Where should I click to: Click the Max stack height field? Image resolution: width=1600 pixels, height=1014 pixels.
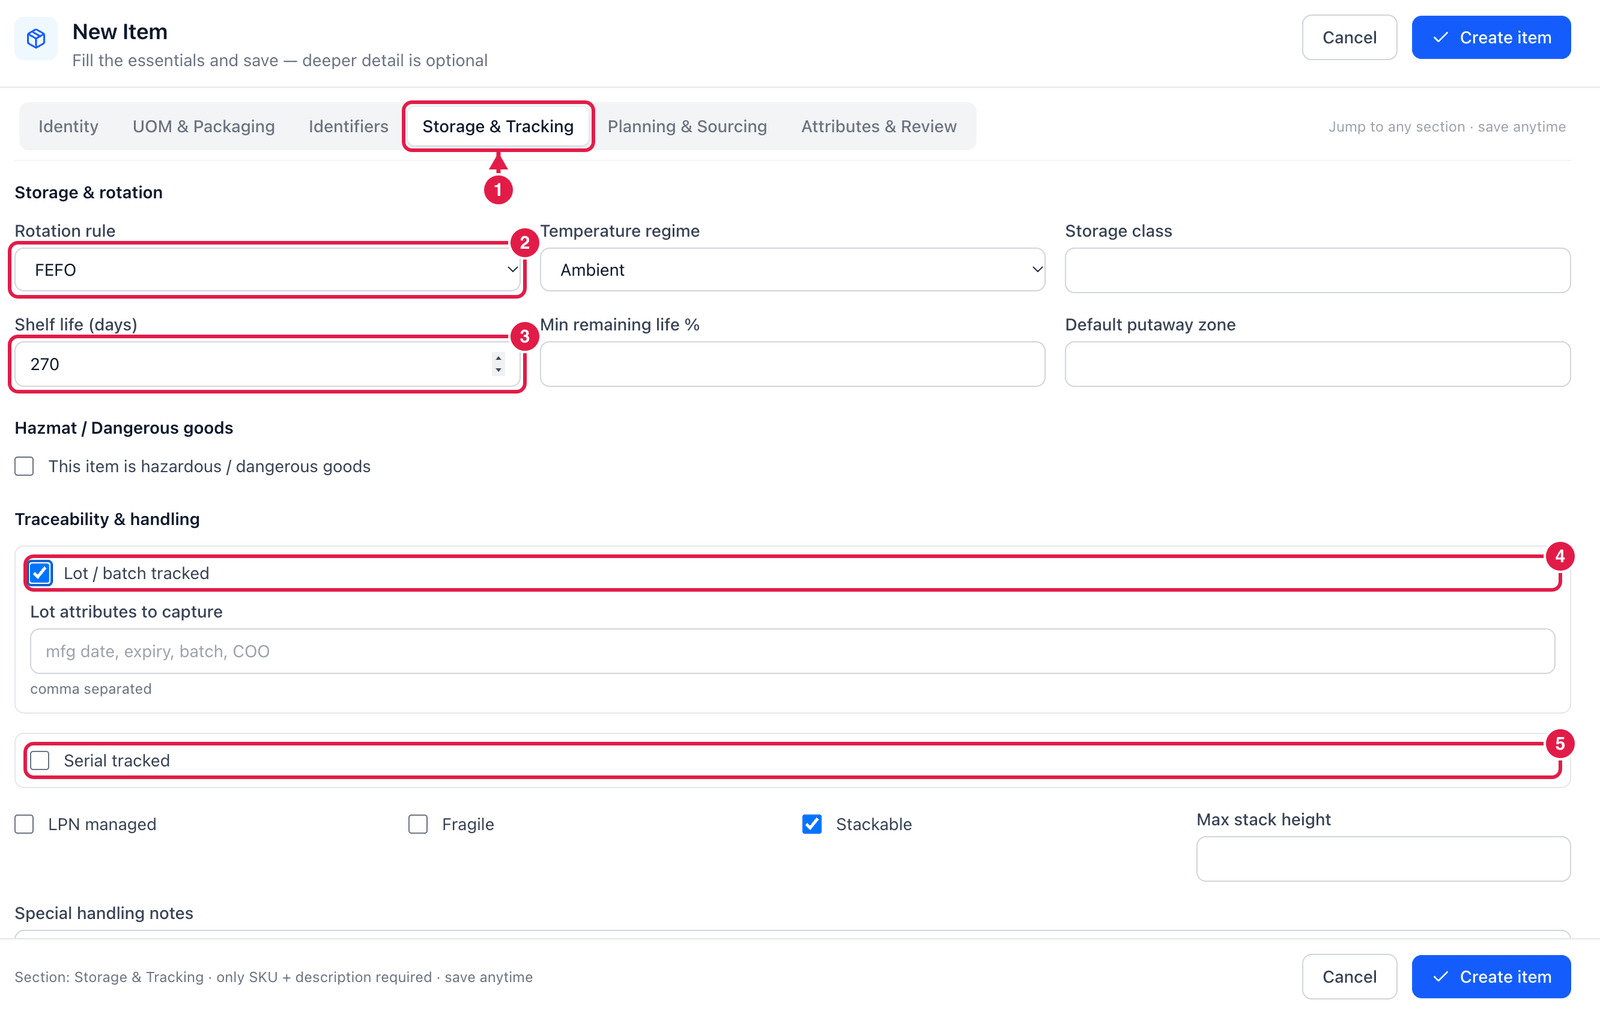[1384, 859]
